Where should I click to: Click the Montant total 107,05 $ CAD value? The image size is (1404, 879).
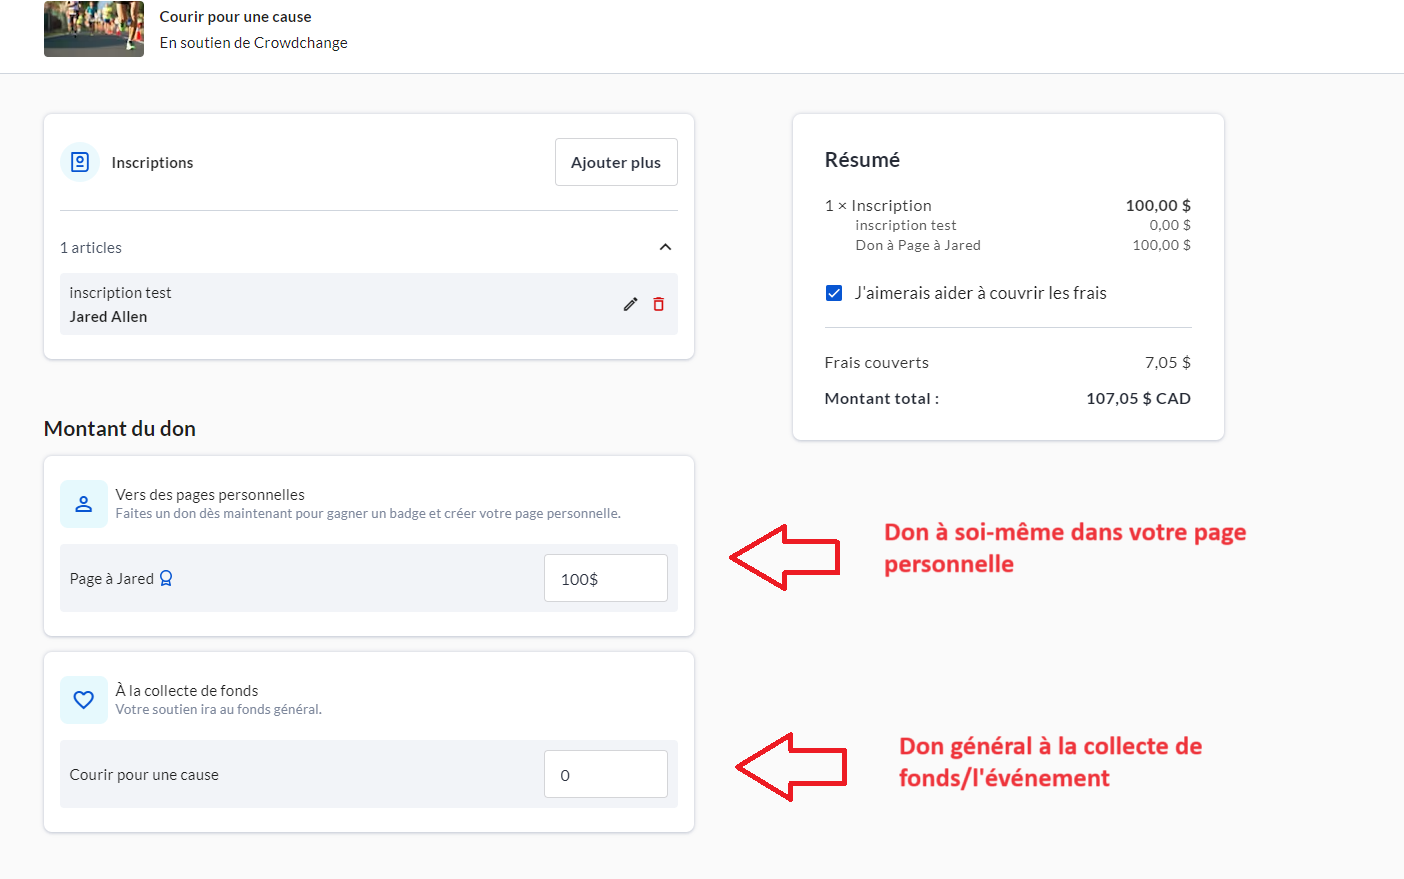point(1138,398)
